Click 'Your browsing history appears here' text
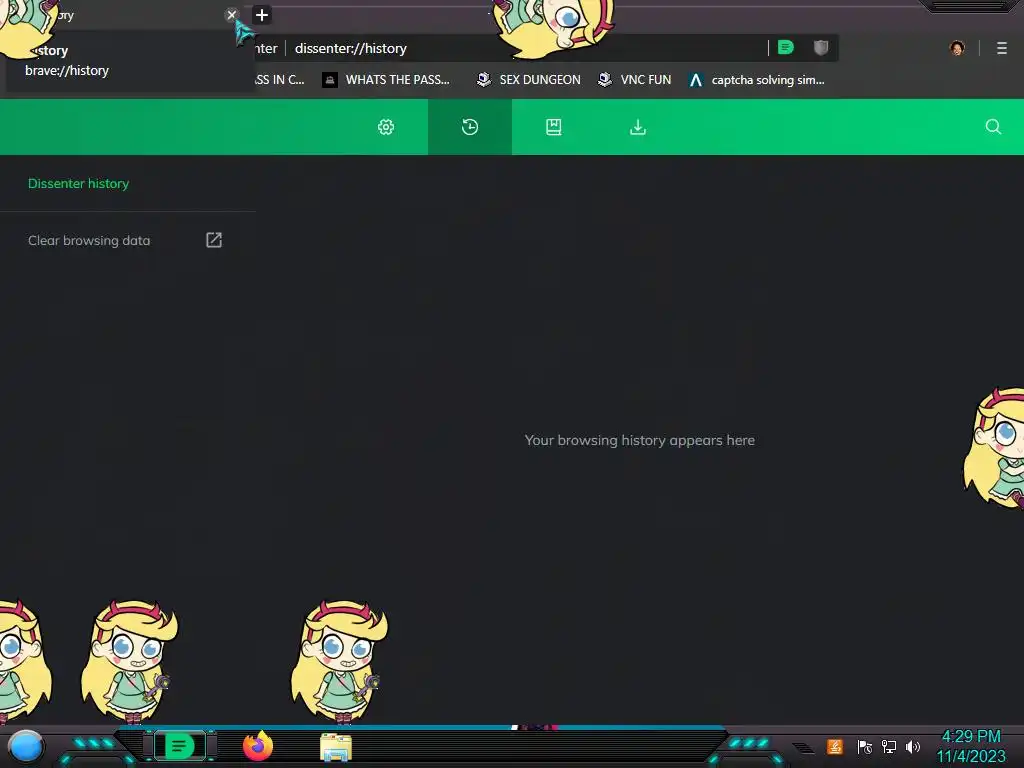Image resolution: width=1024 pixels, height=768 pixels. (x=639, y=440)
